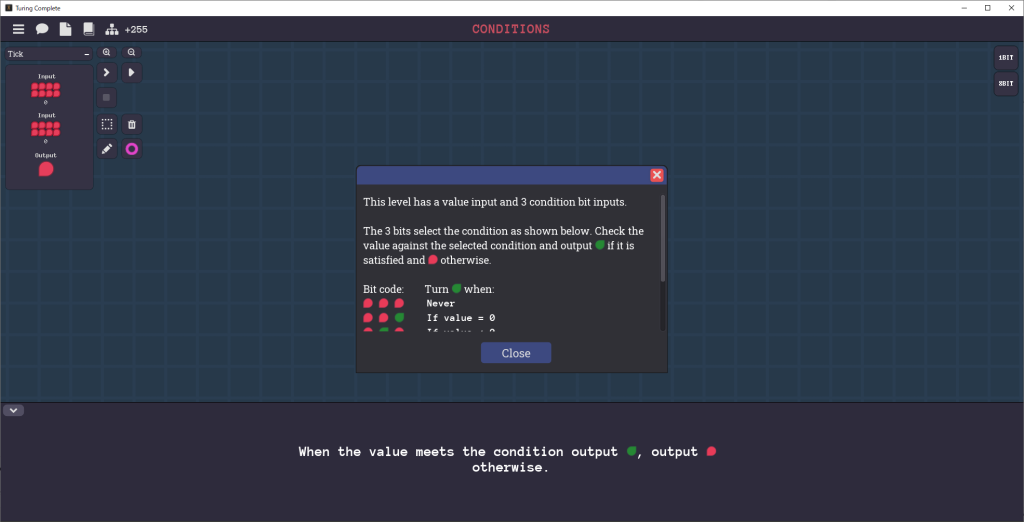Open the hamburger main menu
Viewport: 1024px width, 522px height.
pos(18,29)
